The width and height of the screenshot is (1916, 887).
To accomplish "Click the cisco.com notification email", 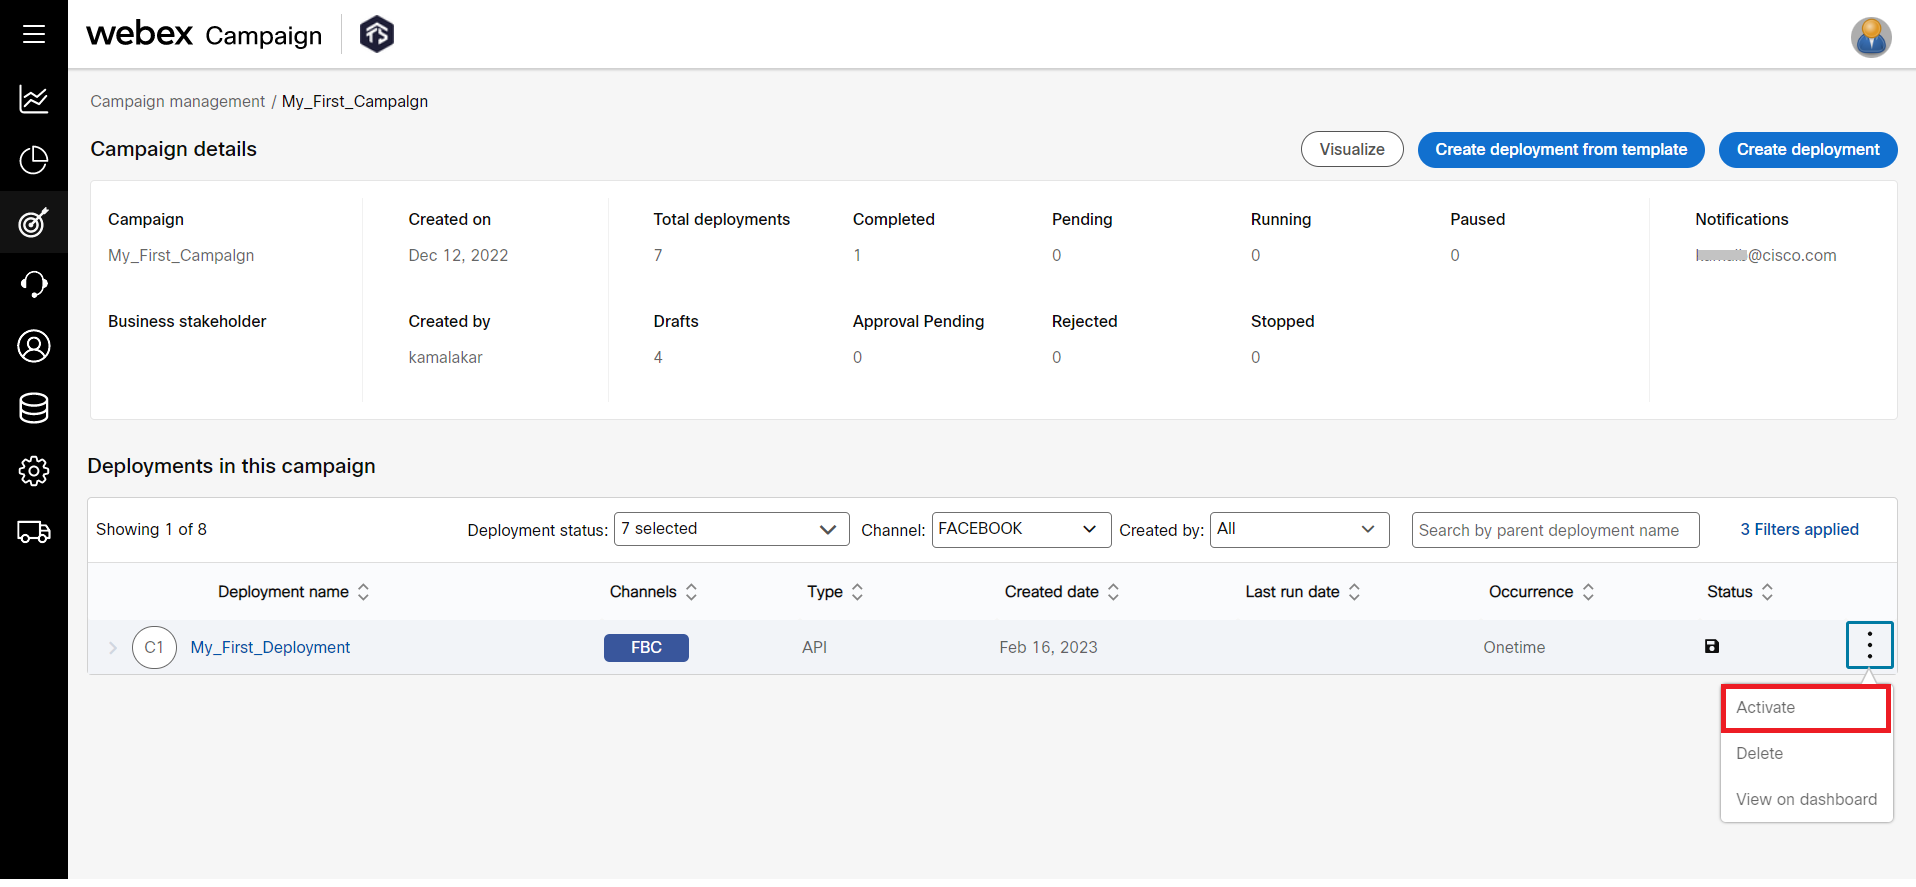I will point(1766,256).
